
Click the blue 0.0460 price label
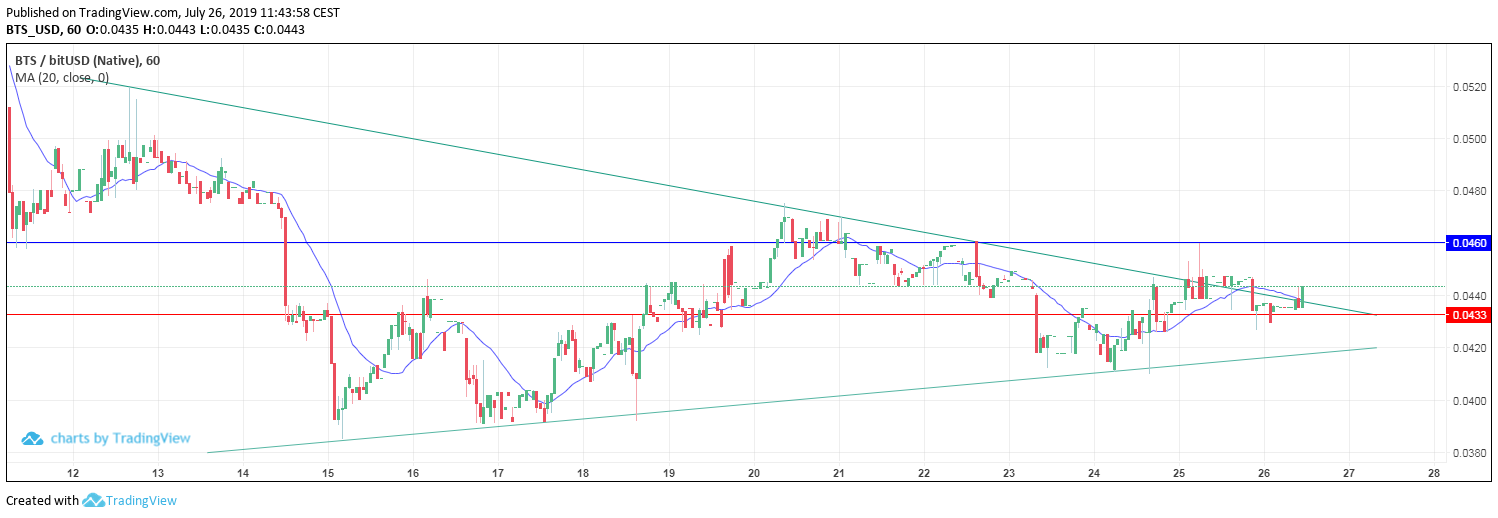(x=1468, y=243)
